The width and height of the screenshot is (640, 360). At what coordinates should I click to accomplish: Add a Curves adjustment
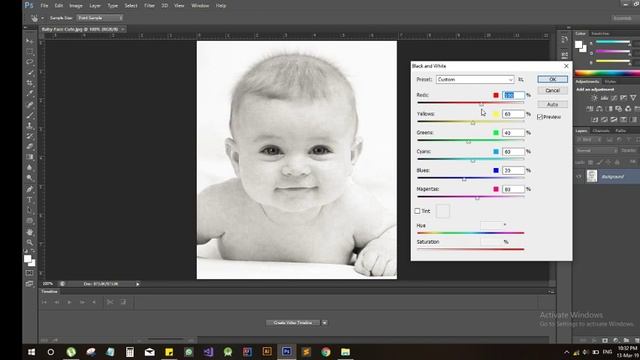pos(614,98)
